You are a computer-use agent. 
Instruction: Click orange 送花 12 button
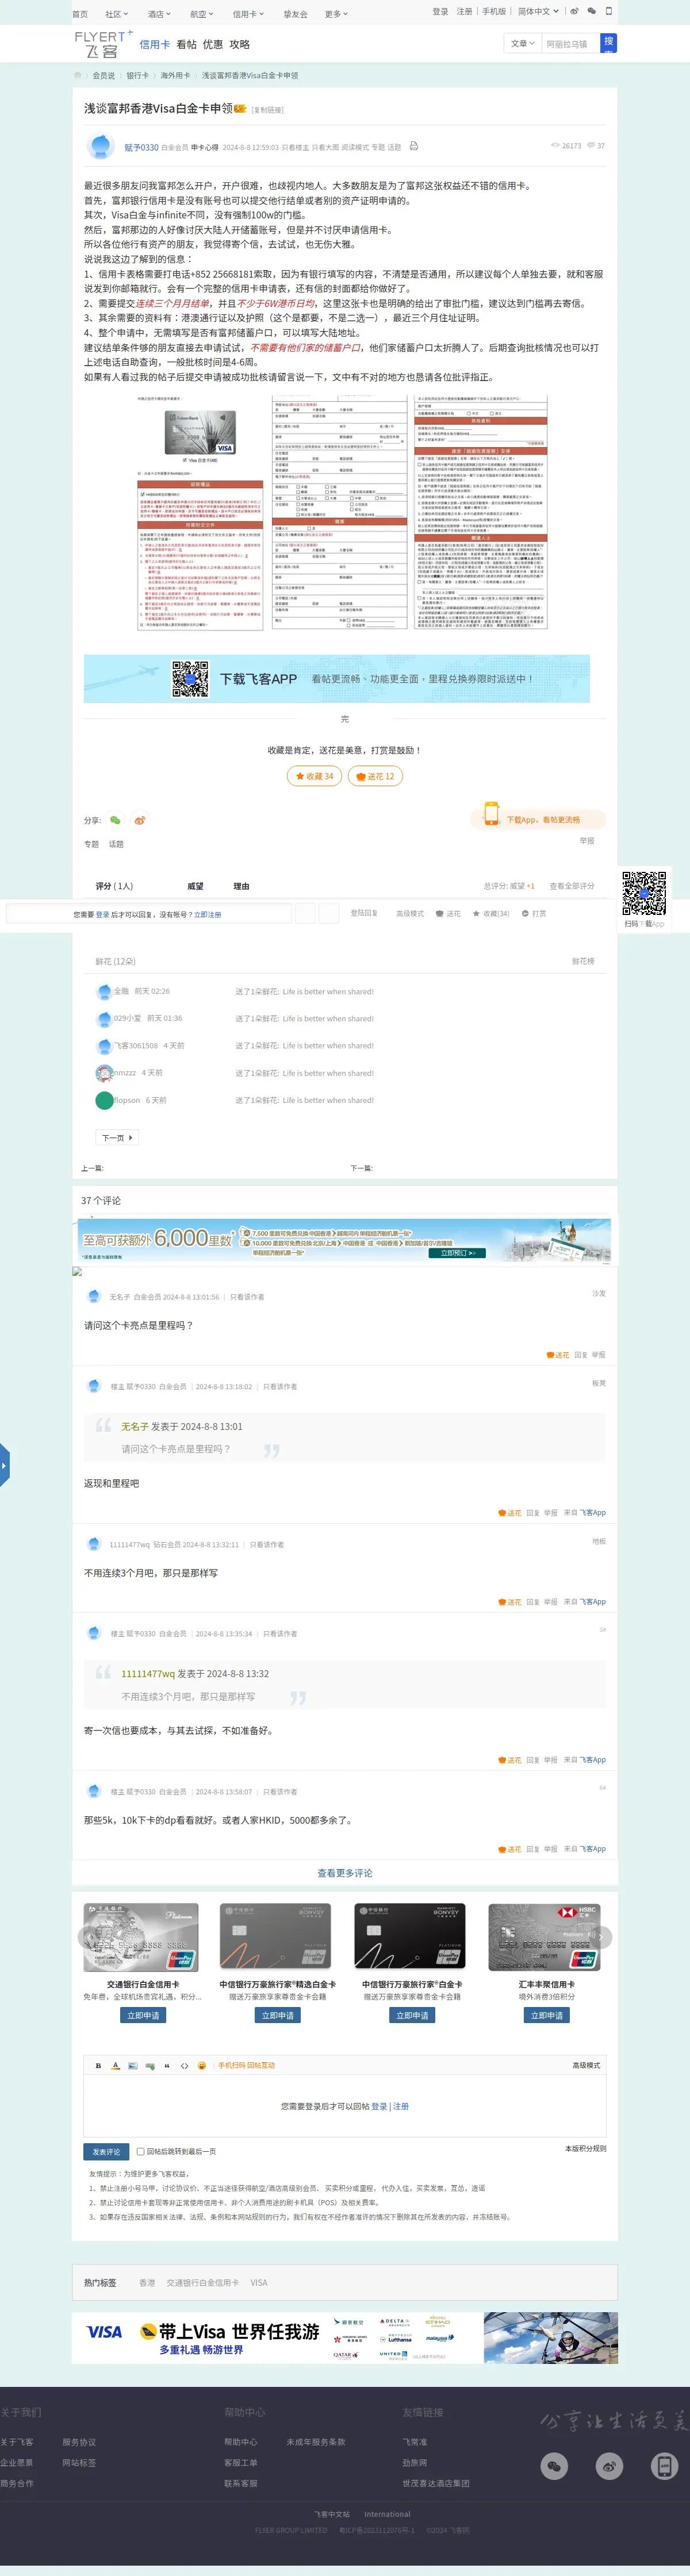click(x=375, y=775)
